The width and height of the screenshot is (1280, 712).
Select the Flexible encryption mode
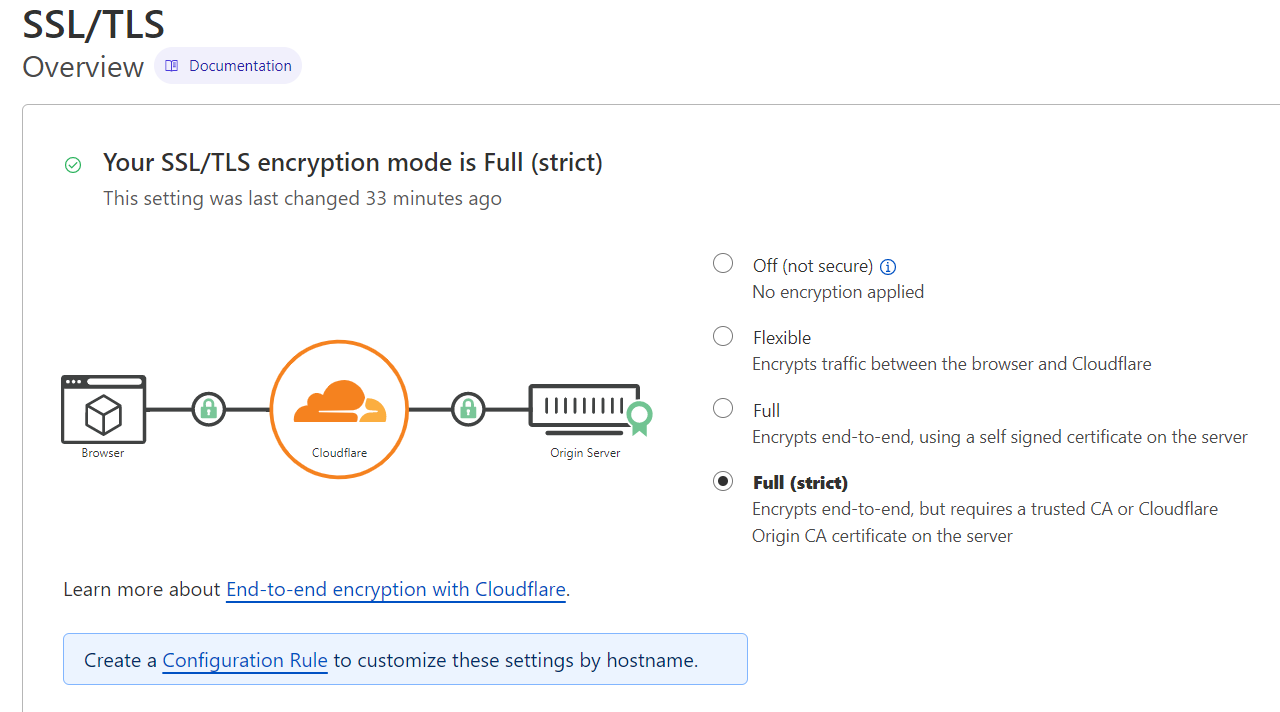[723, 337]
